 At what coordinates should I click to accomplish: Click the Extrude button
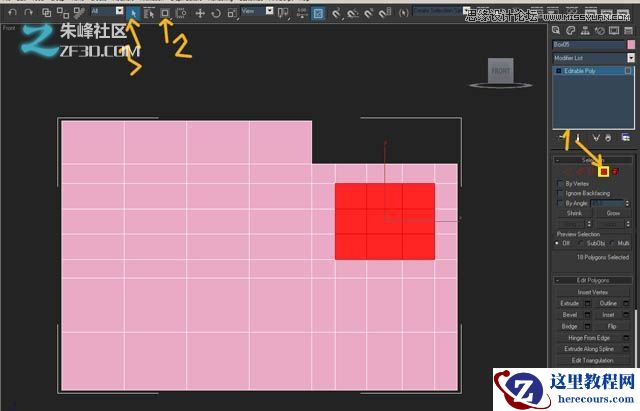(570, 303)
